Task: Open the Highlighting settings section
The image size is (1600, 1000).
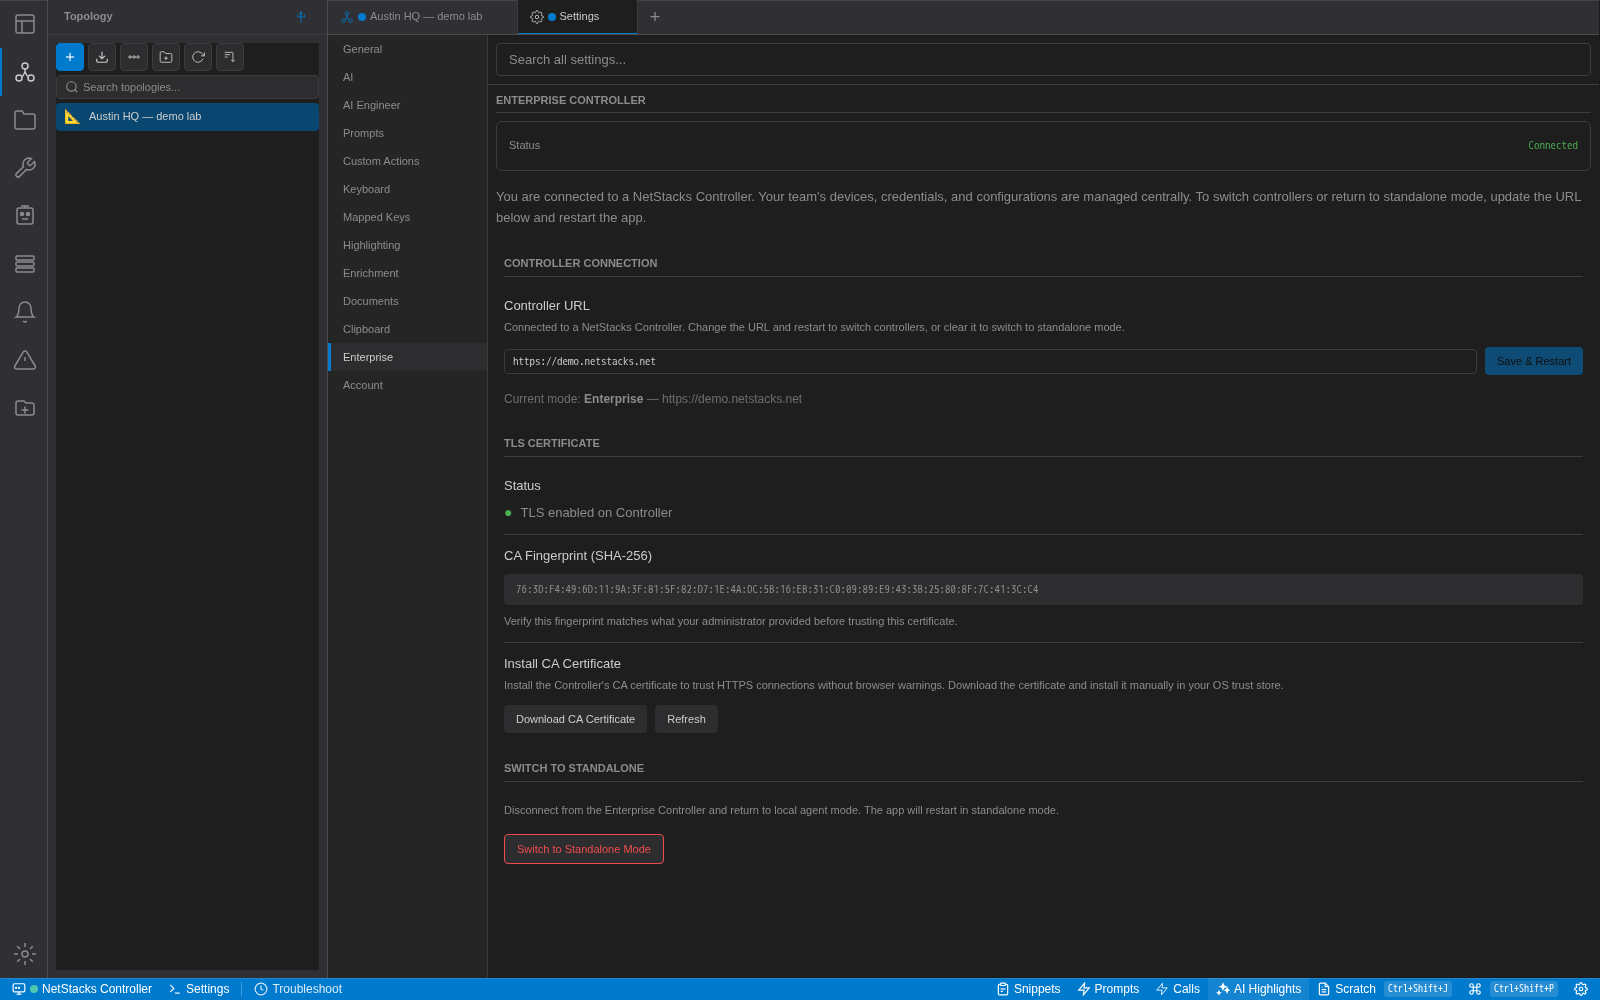Action: (x=408, y=245)
